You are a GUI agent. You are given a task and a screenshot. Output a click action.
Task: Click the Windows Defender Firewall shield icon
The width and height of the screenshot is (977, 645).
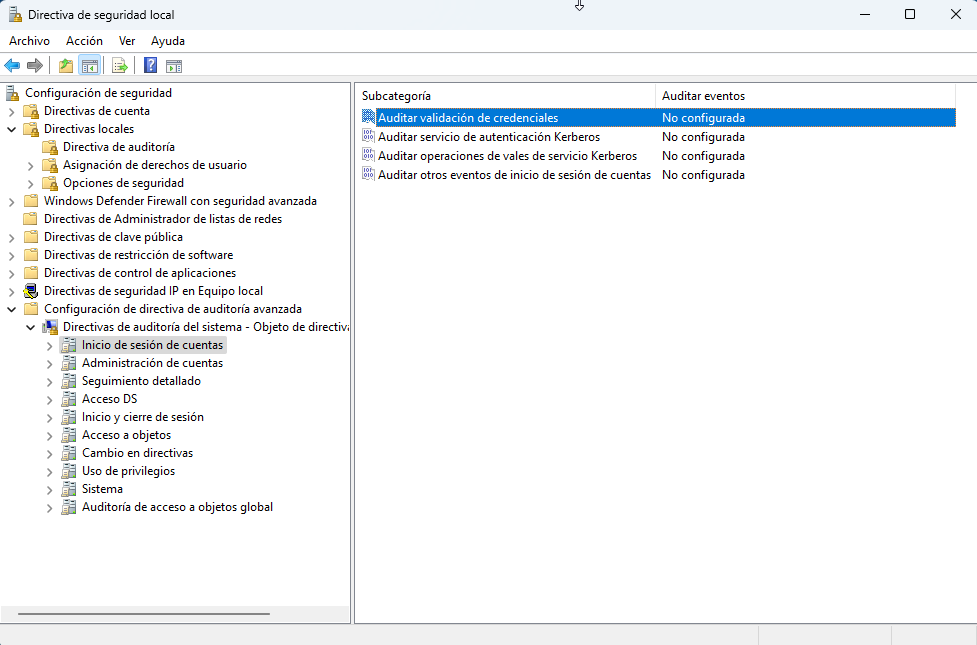(x=31, y=200)
